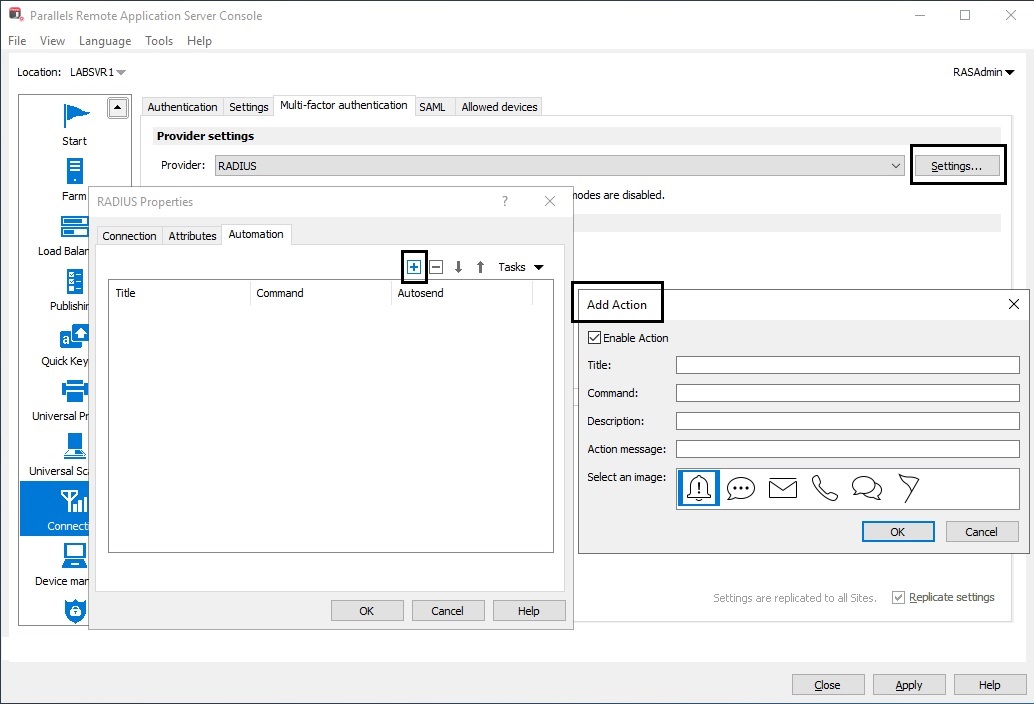Screen dimensions: 1034x704
Task: Click the shield lock icon in sidebar
Action: click(x=75, y=610)
